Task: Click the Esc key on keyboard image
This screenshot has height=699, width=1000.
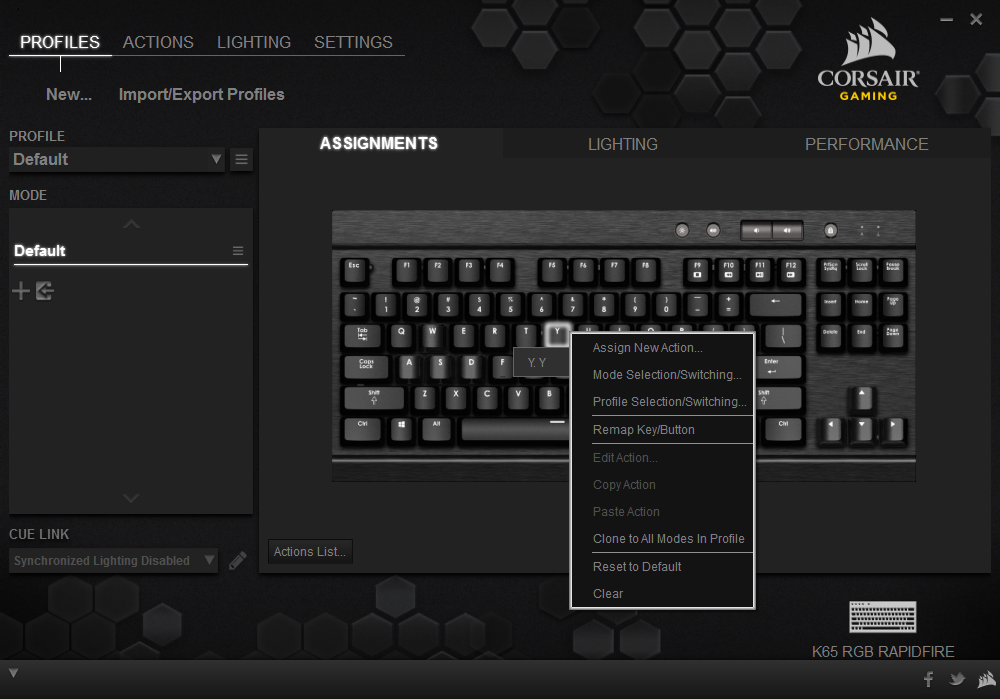Action: click(354, 268)
